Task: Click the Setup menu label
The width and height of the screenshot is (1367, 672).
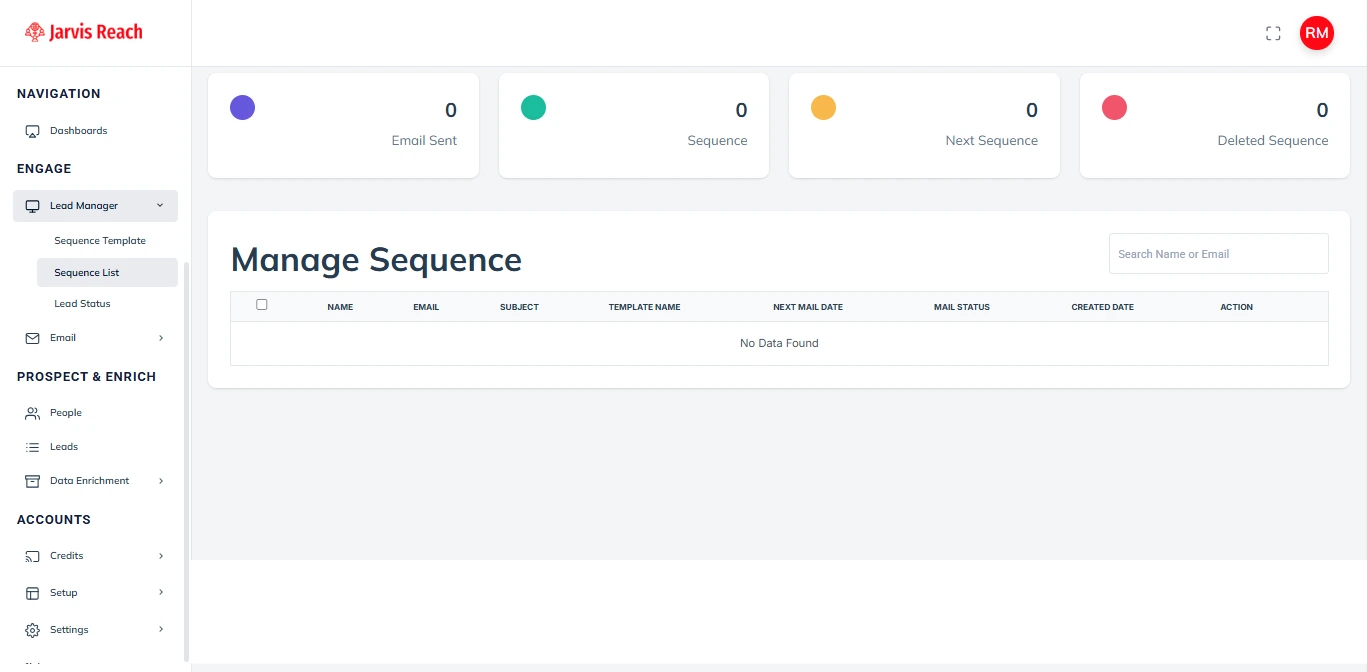Action: pyautogui.click(x=64, y=593)
